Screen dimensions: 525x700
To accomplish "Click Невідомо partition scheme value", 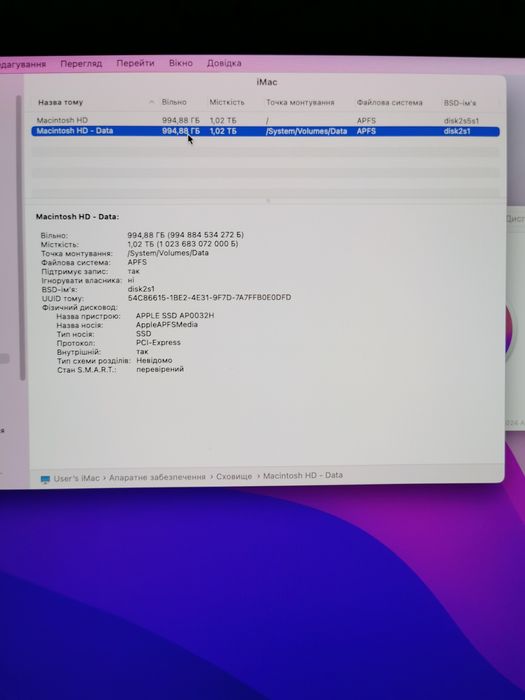I will pyautogui.click(x=154, y=360).
